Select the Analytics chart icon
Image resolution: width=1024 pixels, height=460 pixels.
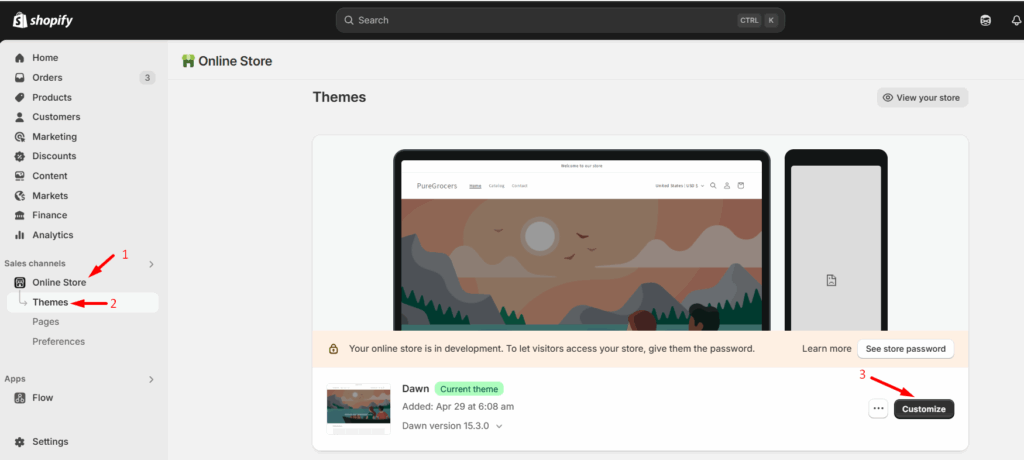(x=19, y=235)
